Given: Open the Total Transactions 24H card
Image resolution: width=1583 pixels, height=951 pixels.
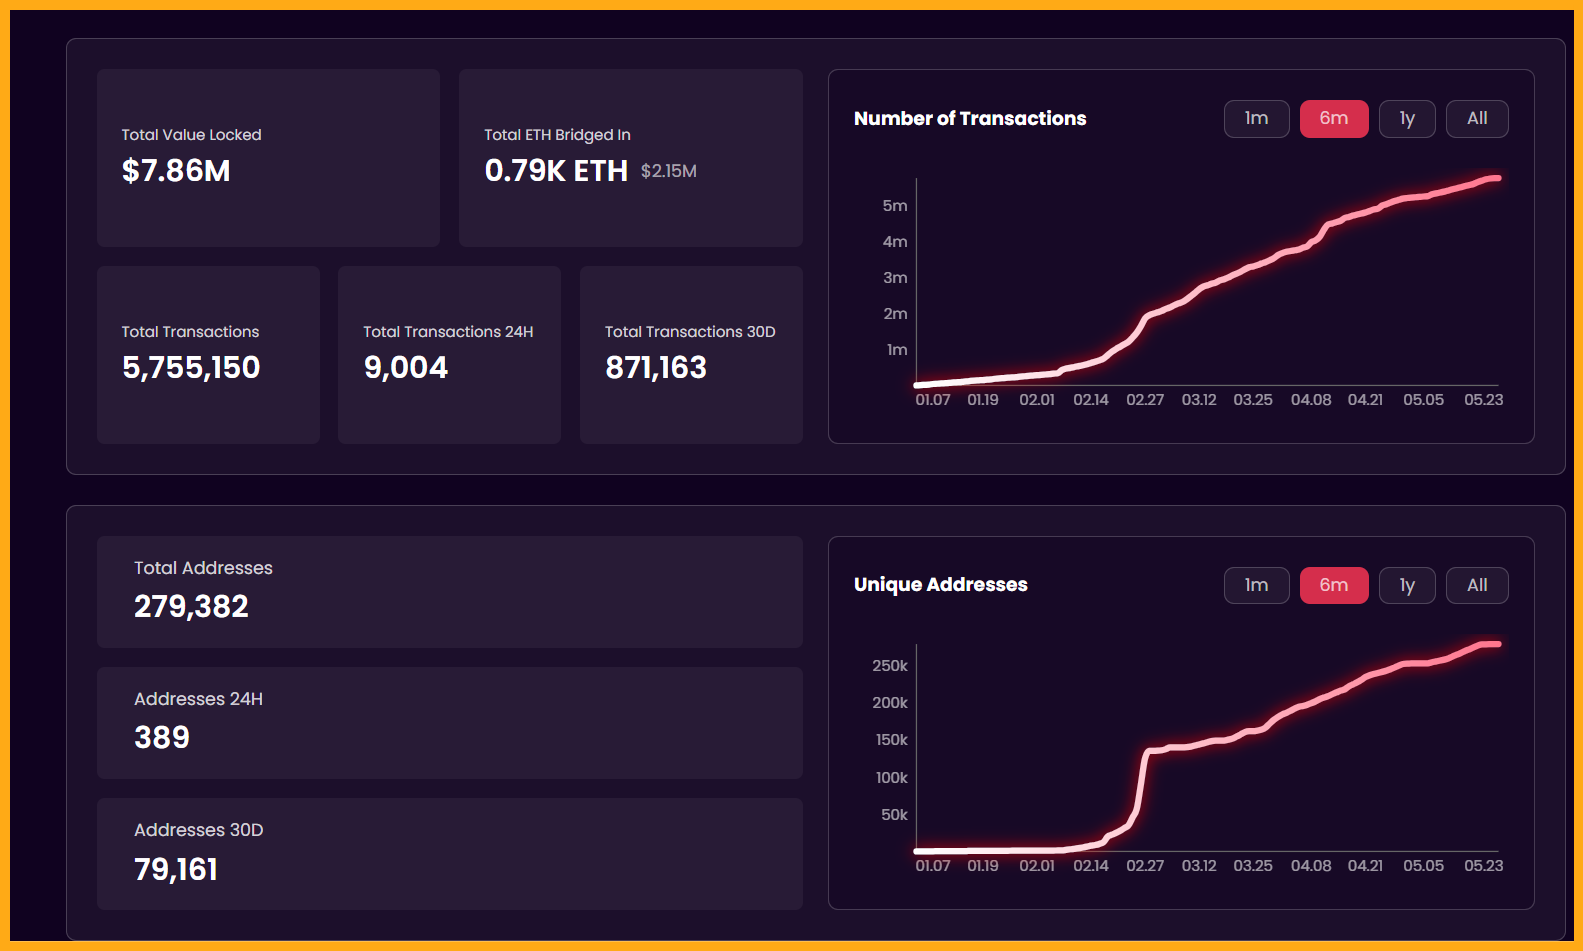Looking at the screenshot, I should (449, 355).
